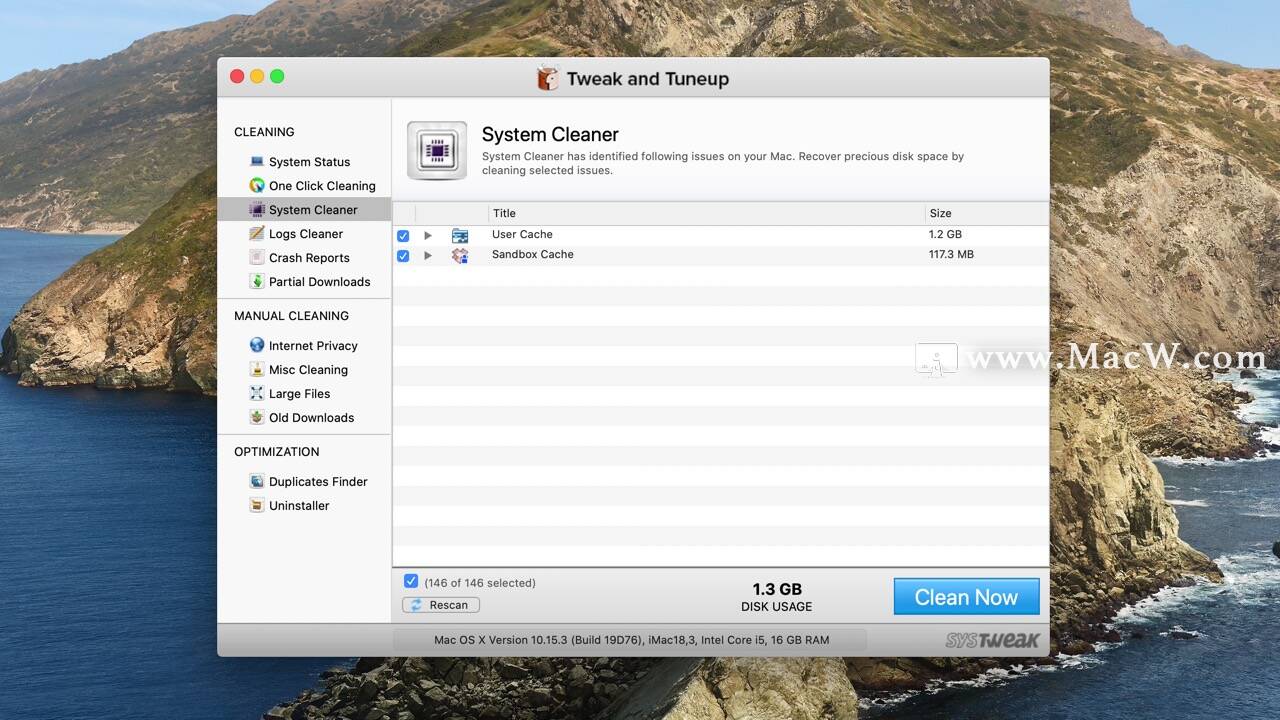Viewport: 1280px width, 720px height.
Task: Click the Mac OS X version info bar
Action: (631, 640)
